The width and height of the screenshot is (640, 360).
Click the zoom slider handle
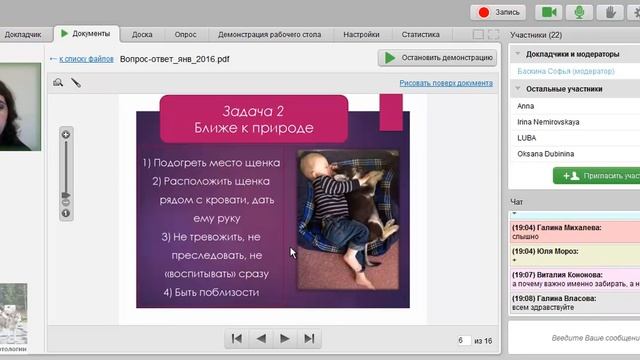click(x=66, y=195)
